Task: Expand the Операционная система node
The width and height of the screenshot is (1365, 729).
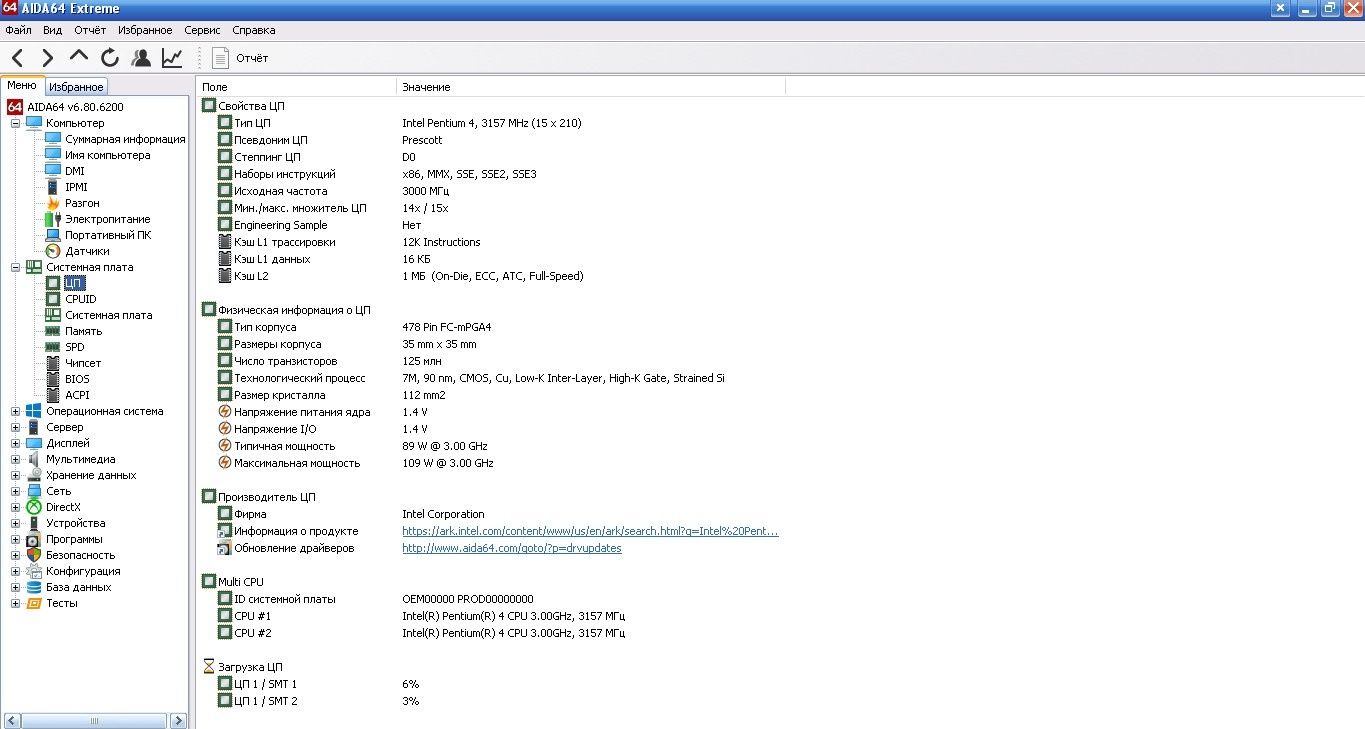Action: click(16, 411)
